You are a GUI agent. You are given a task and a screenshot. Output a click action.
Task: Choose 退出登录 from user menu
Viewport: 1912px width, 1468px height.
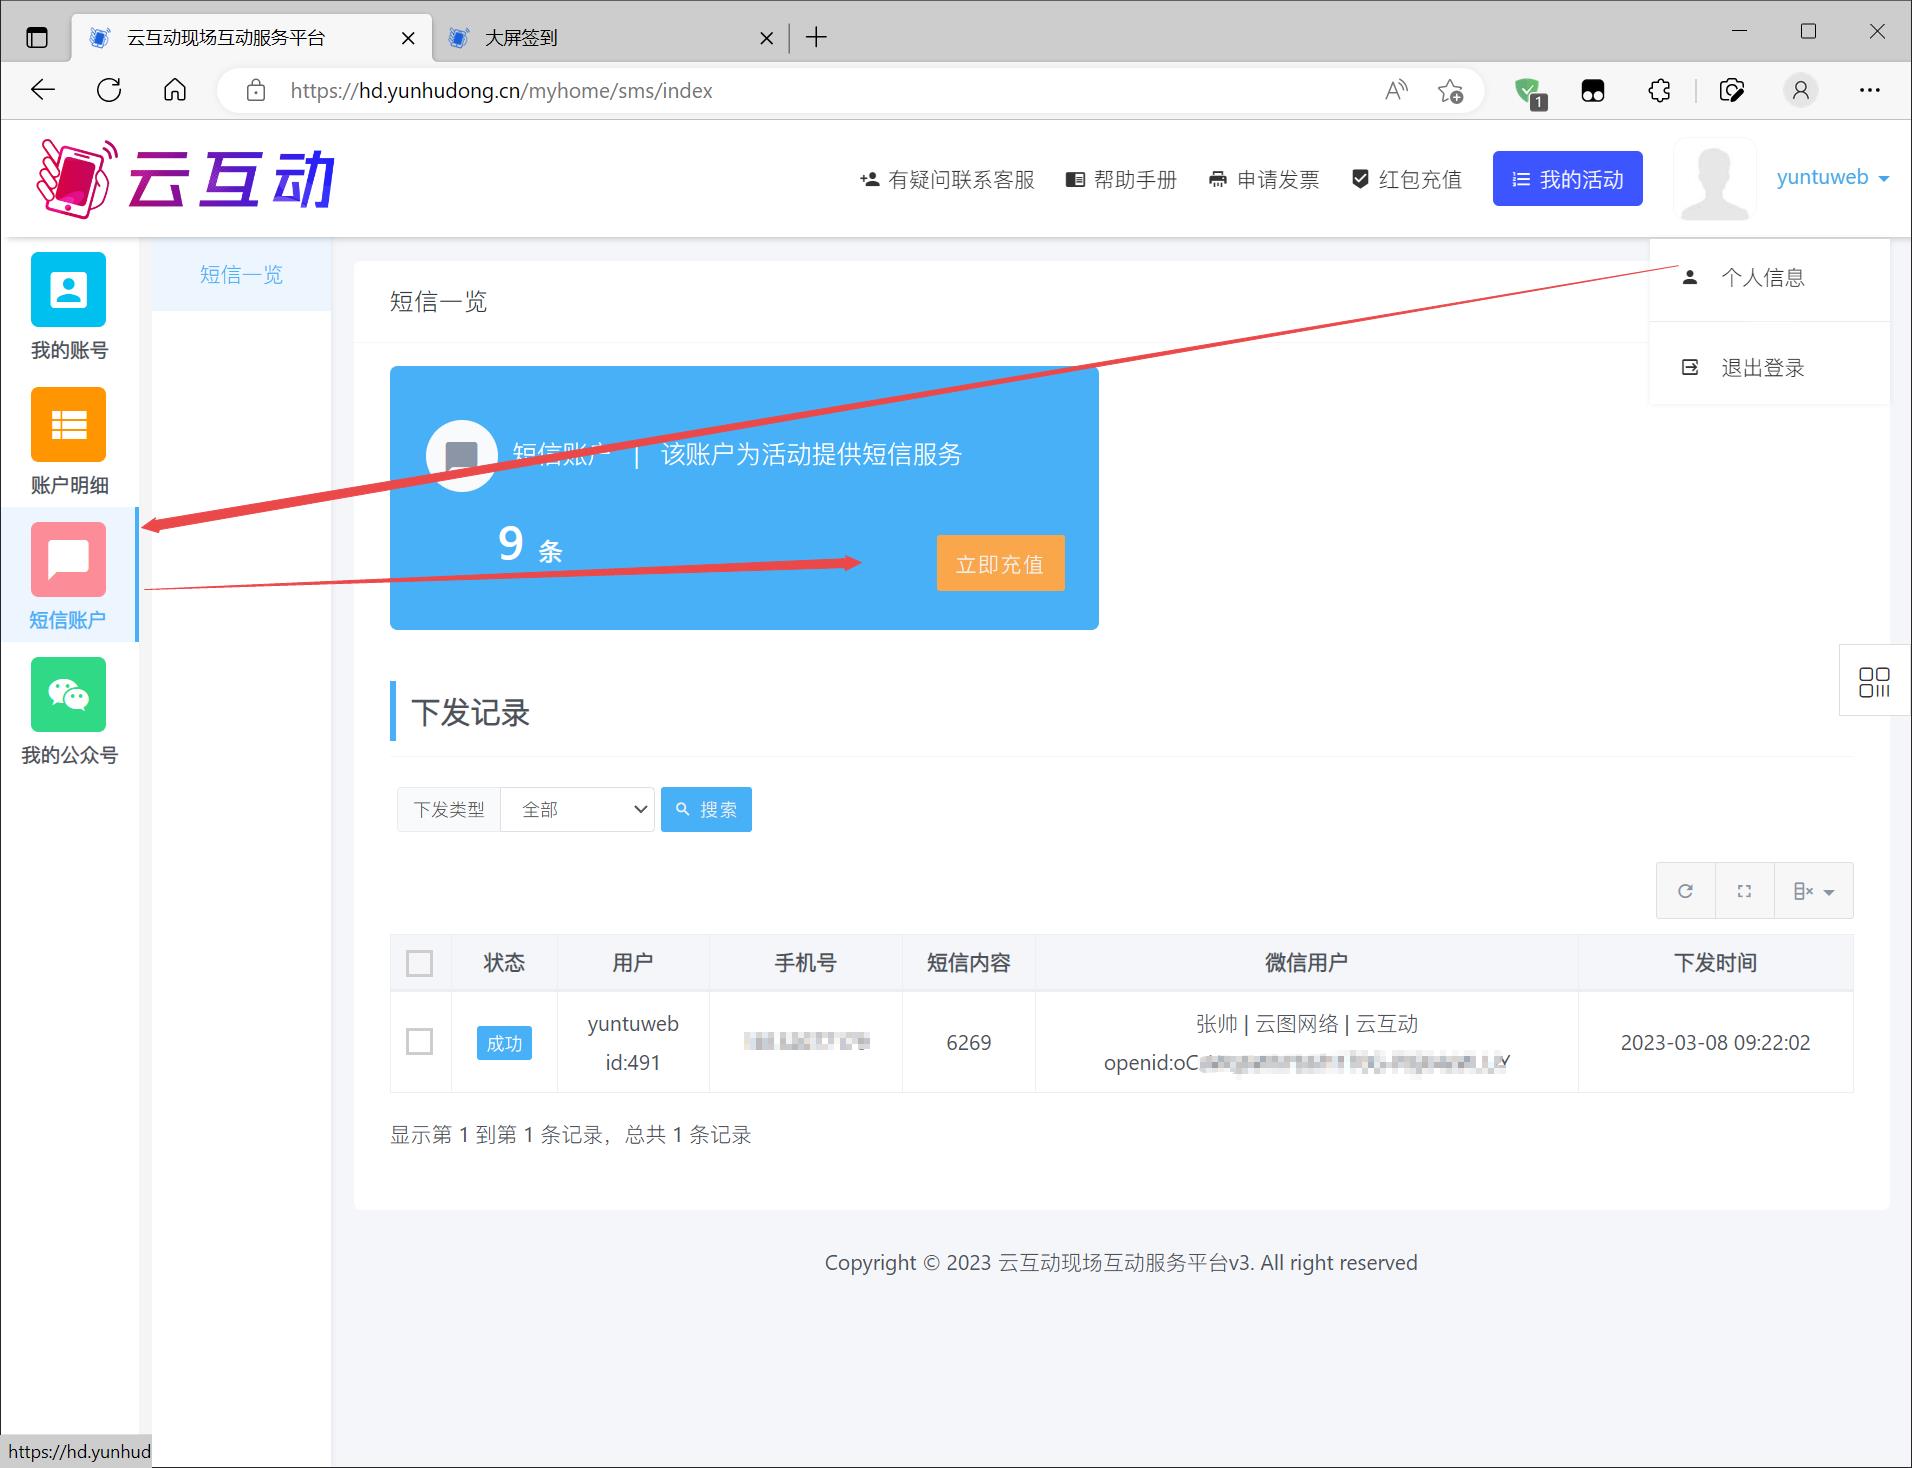(1762, 368)
